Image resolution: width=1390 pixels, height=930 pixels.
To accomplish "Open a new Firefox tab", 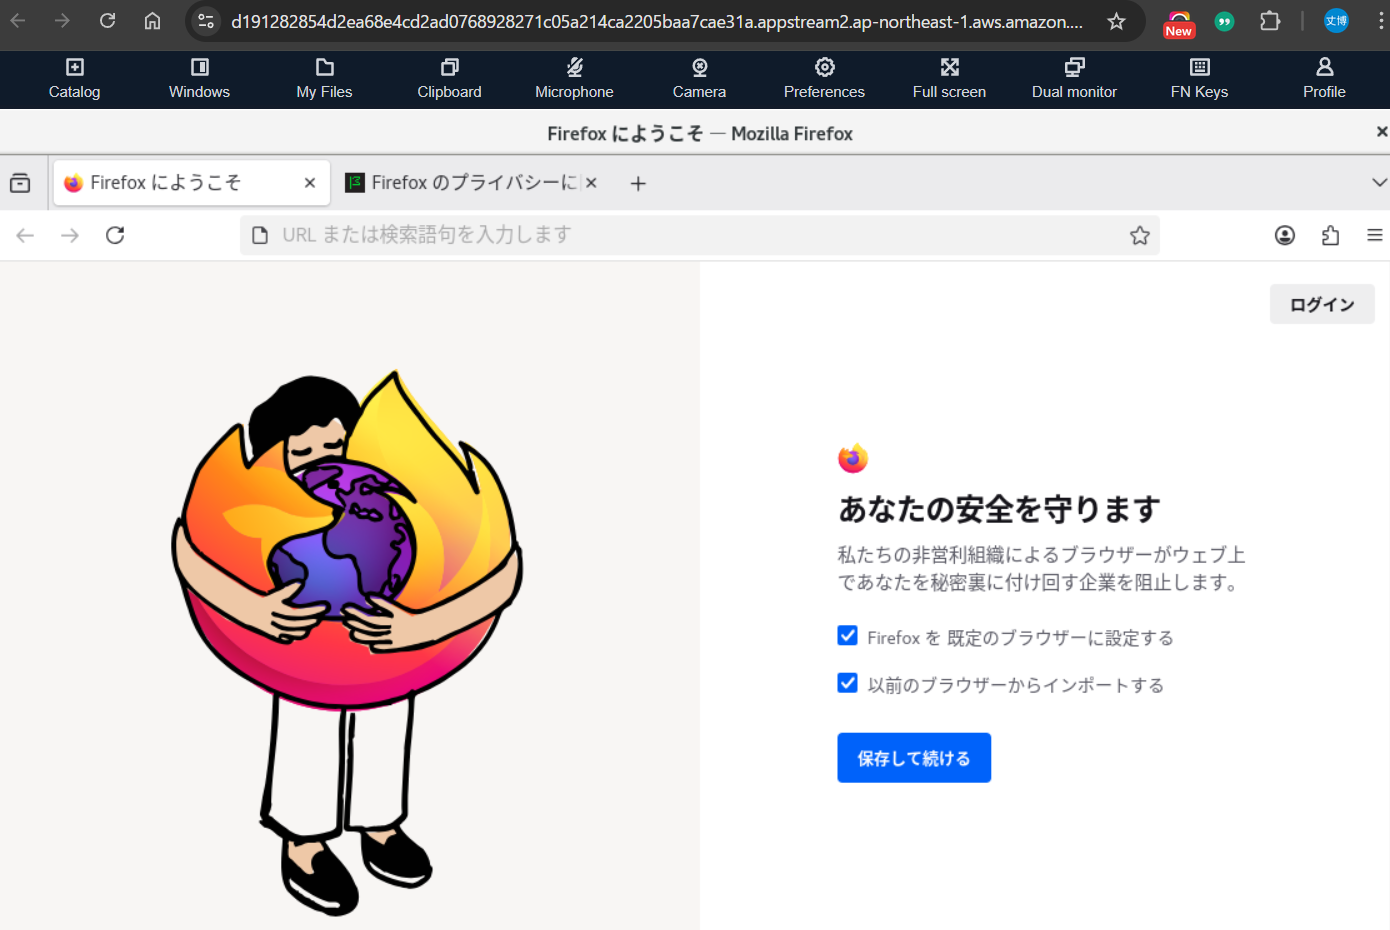I will pyautogui.click(x=638, y=183).
